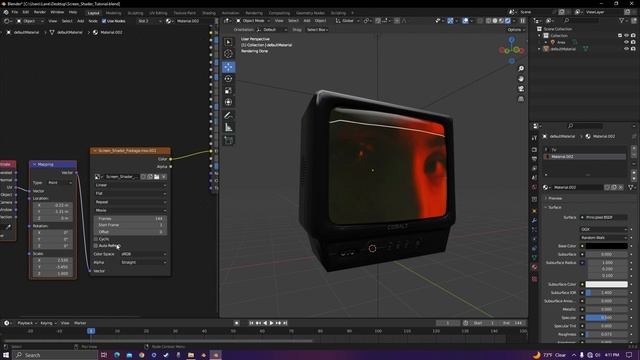640x360 pixels.
Task: Switch to solid viewport shading mode
Action: point(495,21)
